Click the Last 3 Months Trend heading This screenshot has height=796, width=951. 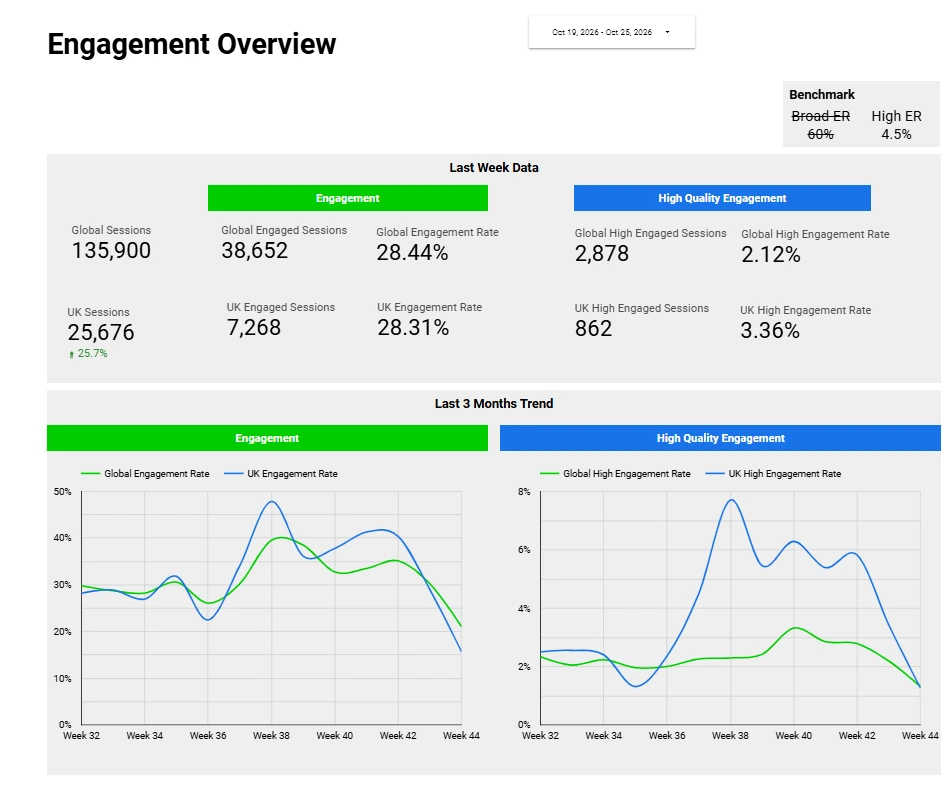click(x=494, y=403)
